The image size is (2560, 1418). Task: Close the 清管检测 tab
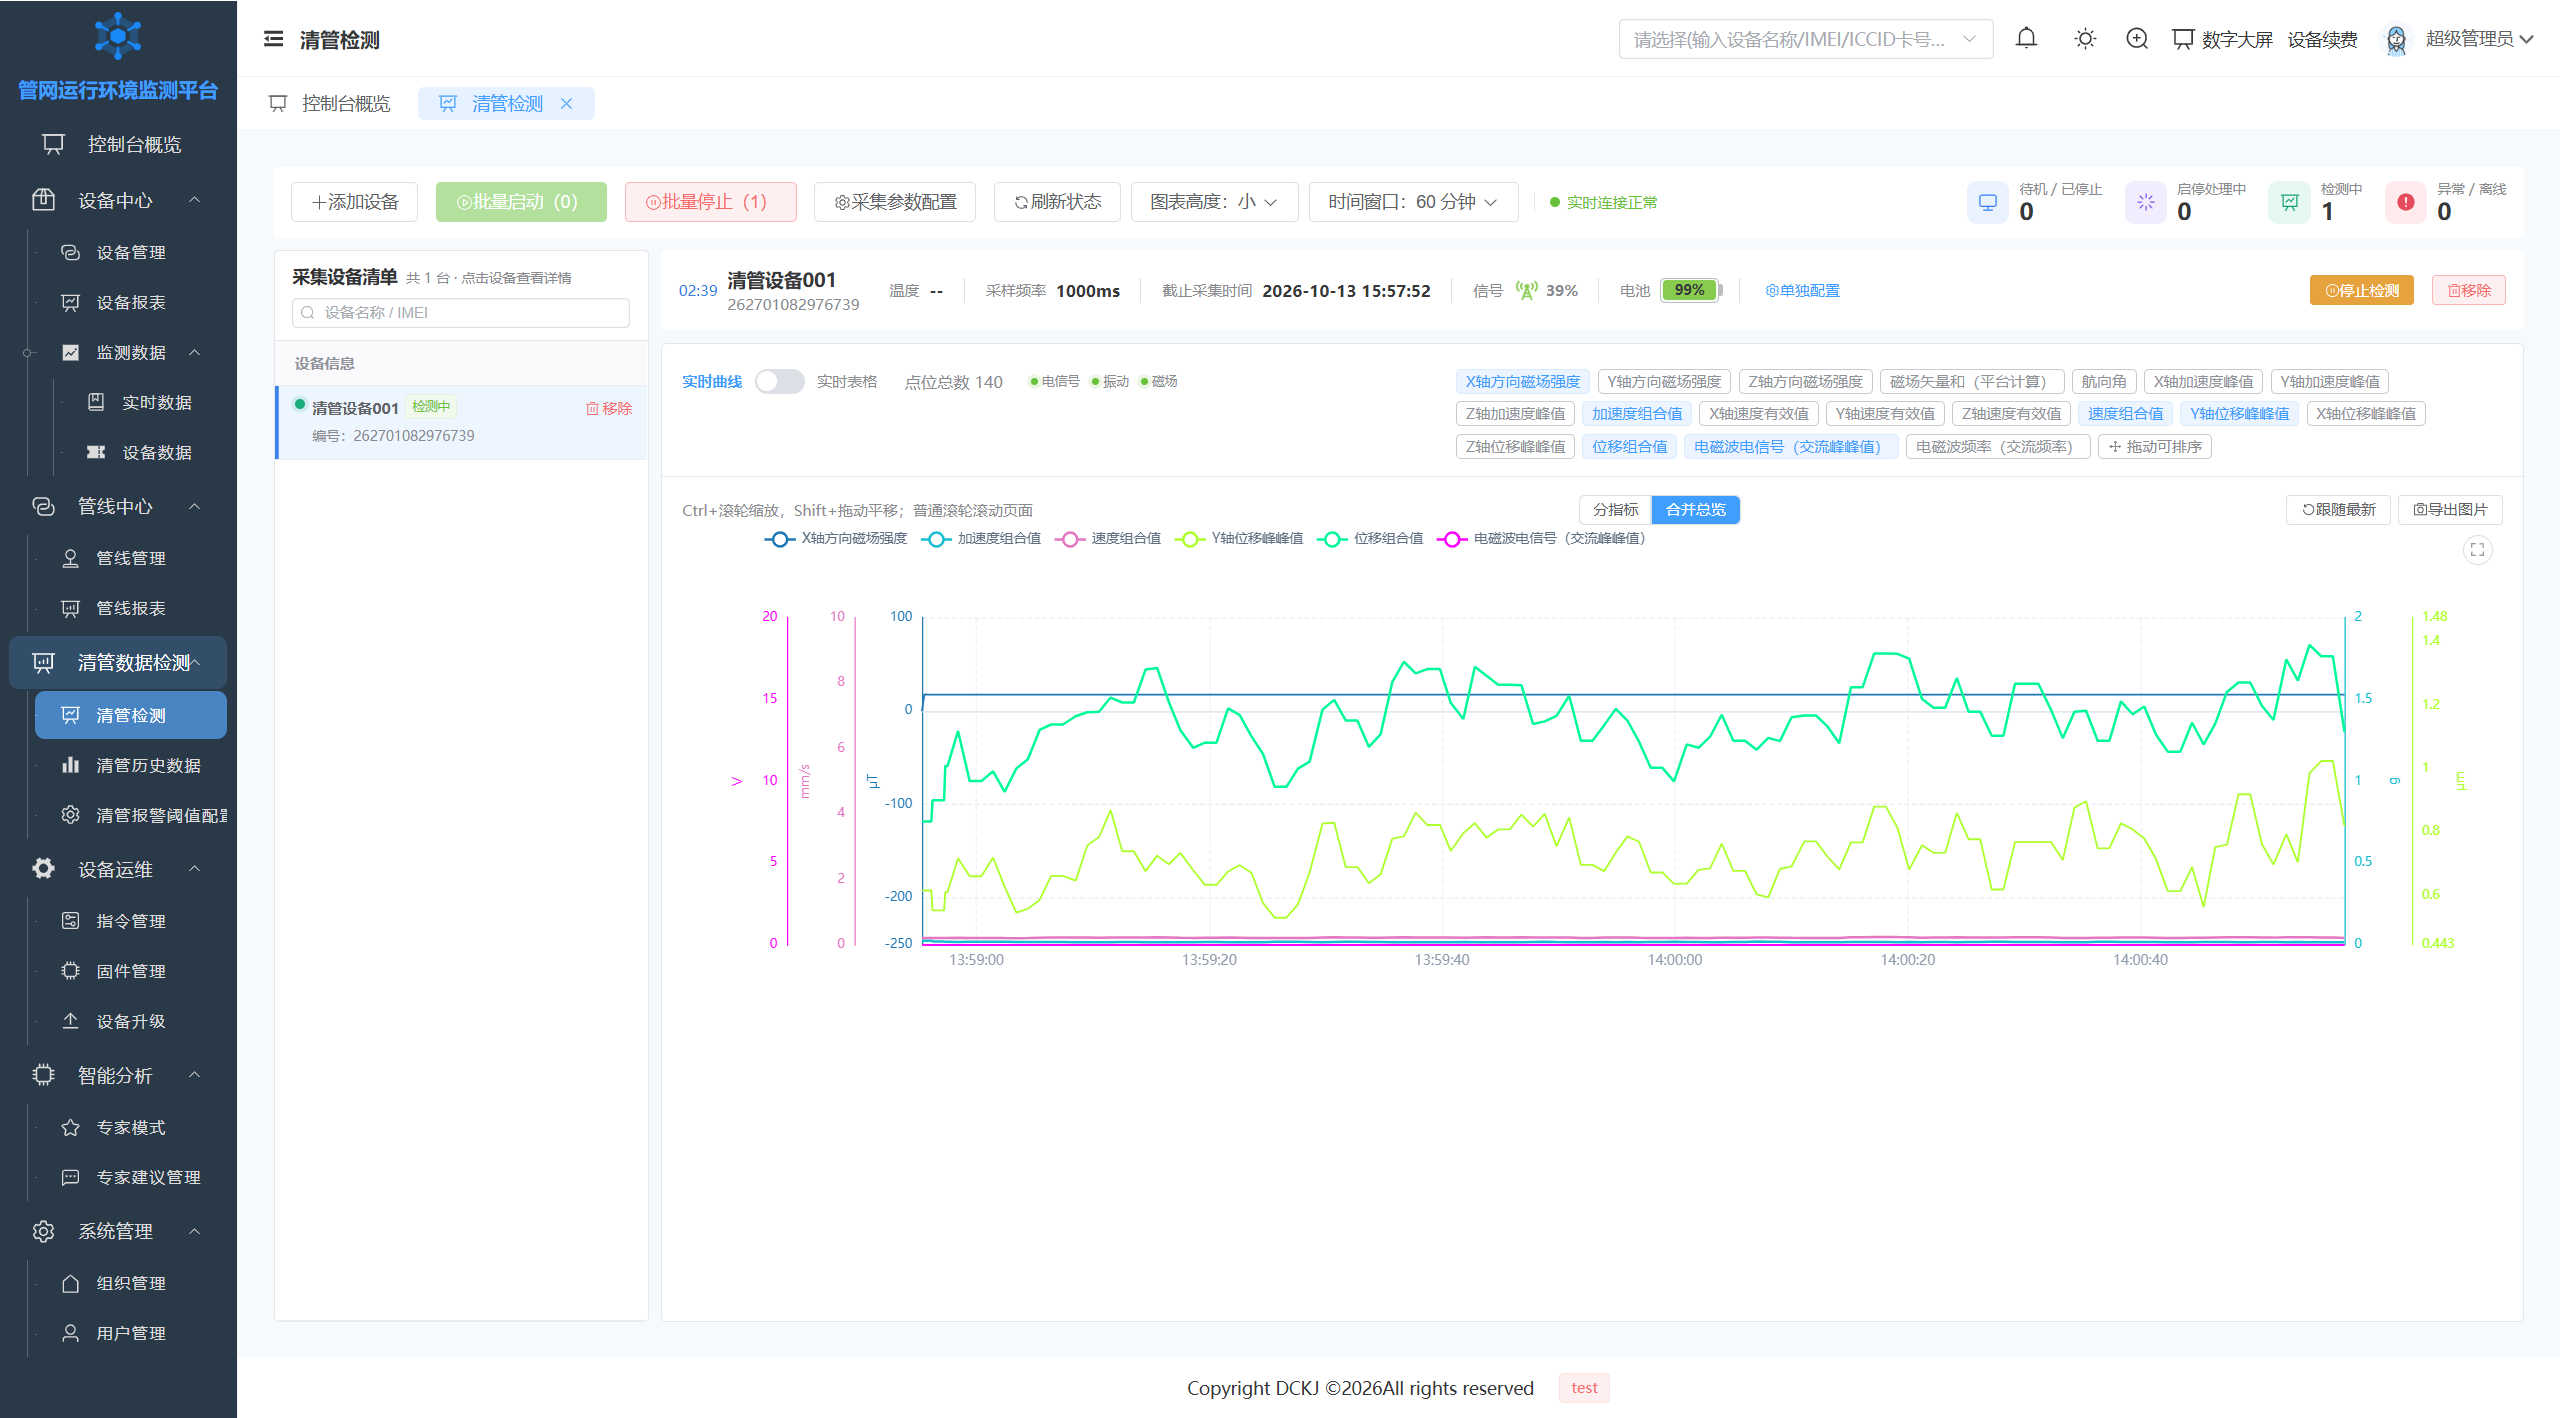point(566,103)
